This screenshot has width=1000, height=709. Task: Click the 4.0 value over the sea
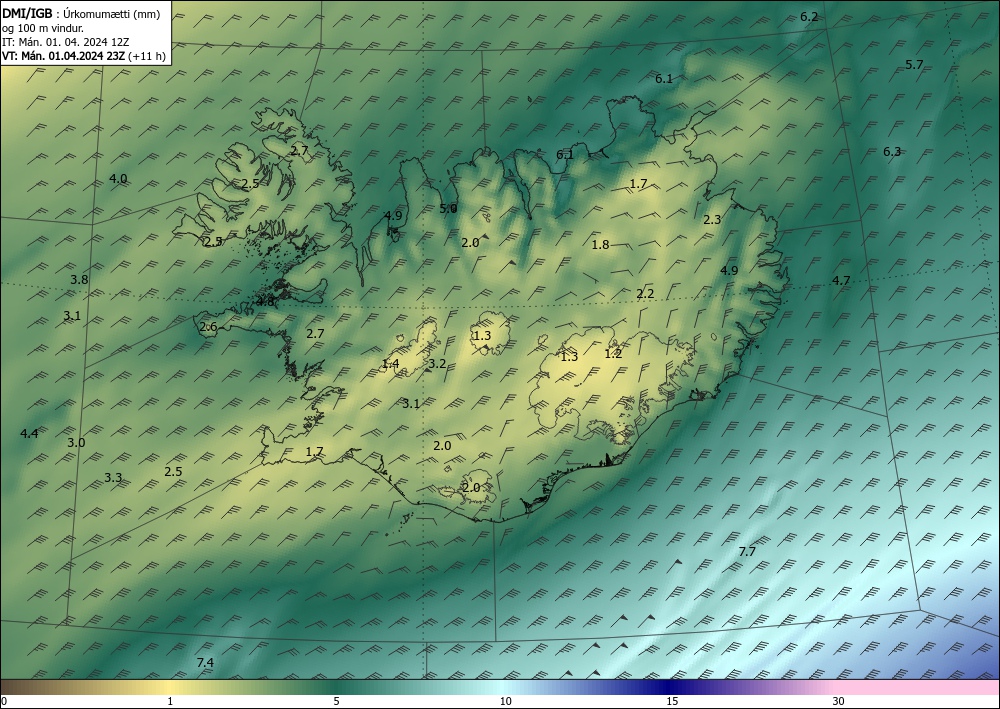pyautogui.click(x=118, y=179)
